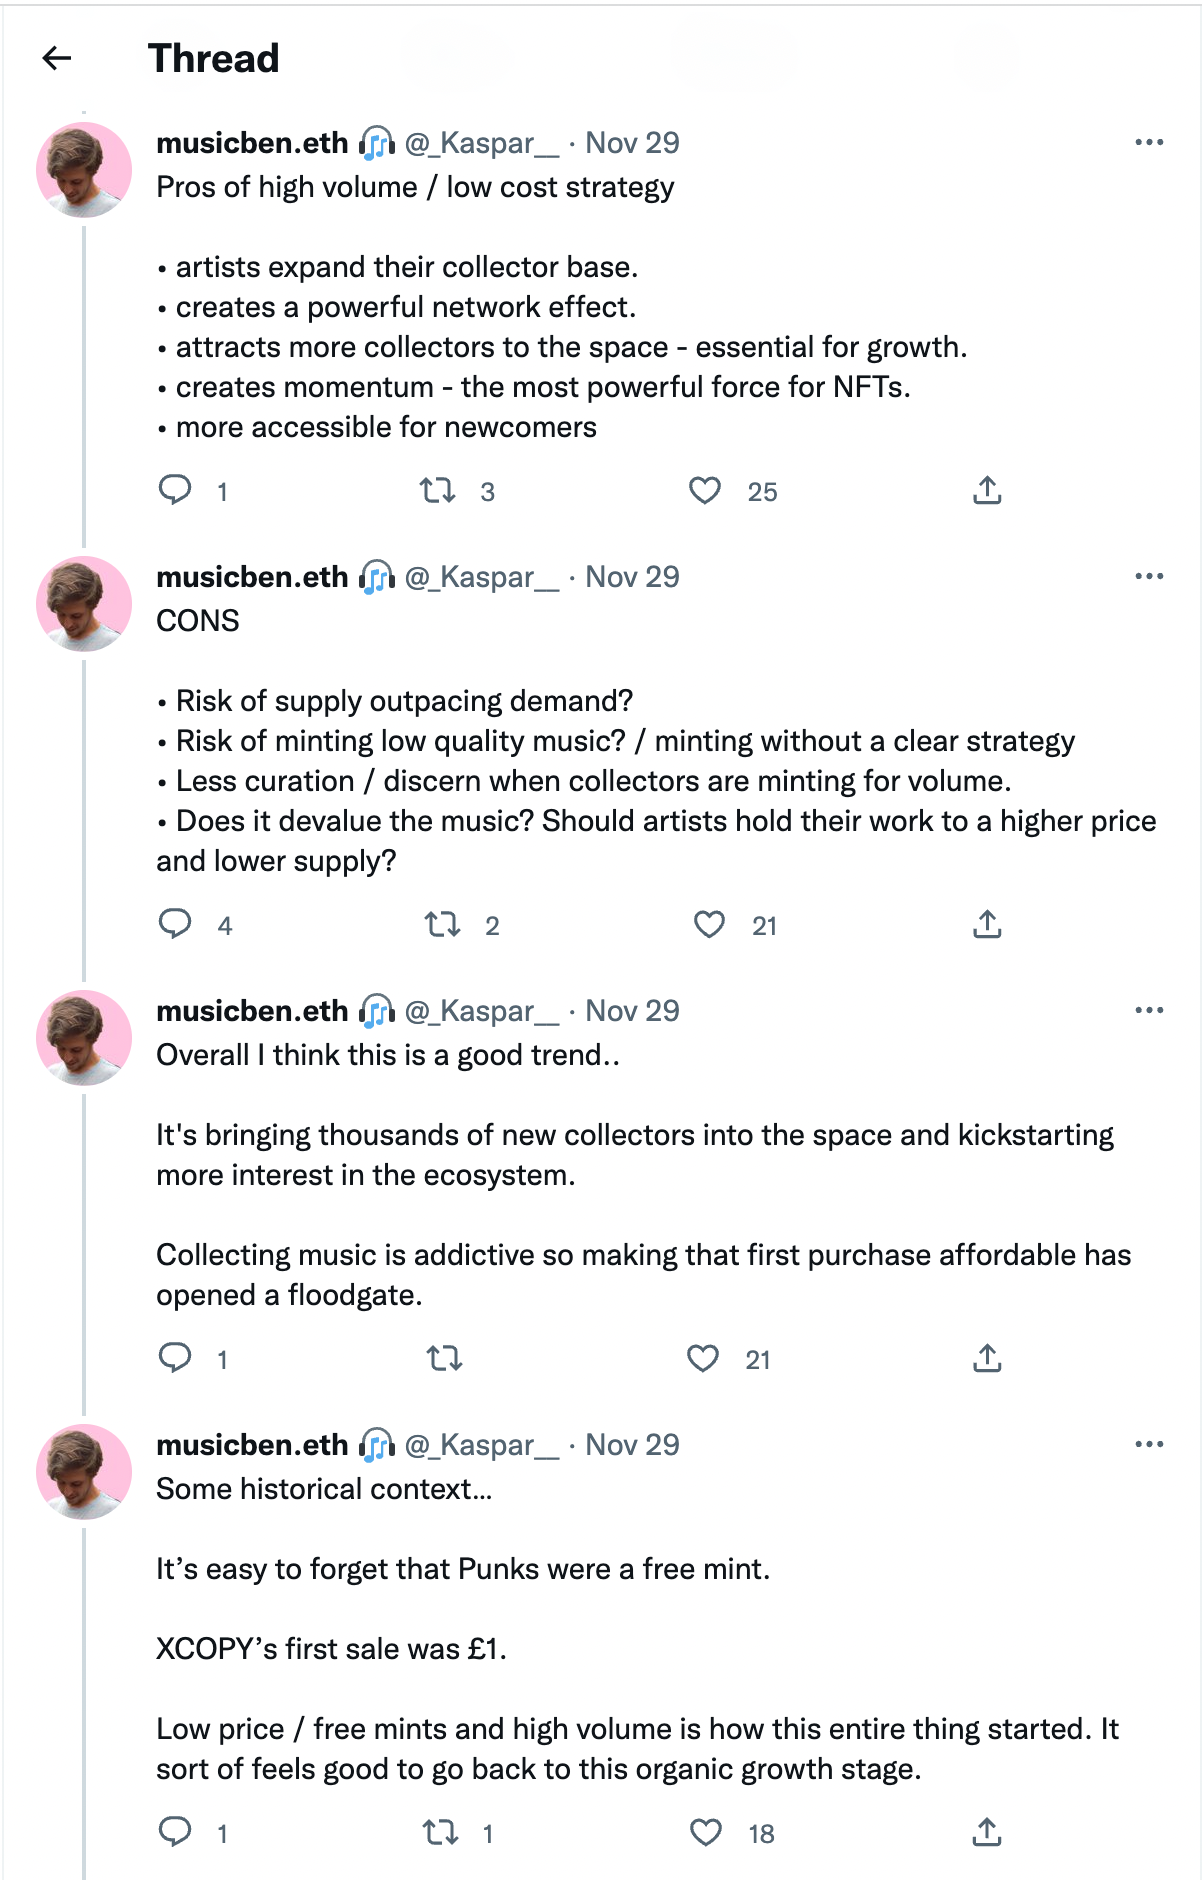Go back using the Thread back arrow
Image resolution: width=1202 pixels, height=1880 pixels.
click(x=57, y=58)
